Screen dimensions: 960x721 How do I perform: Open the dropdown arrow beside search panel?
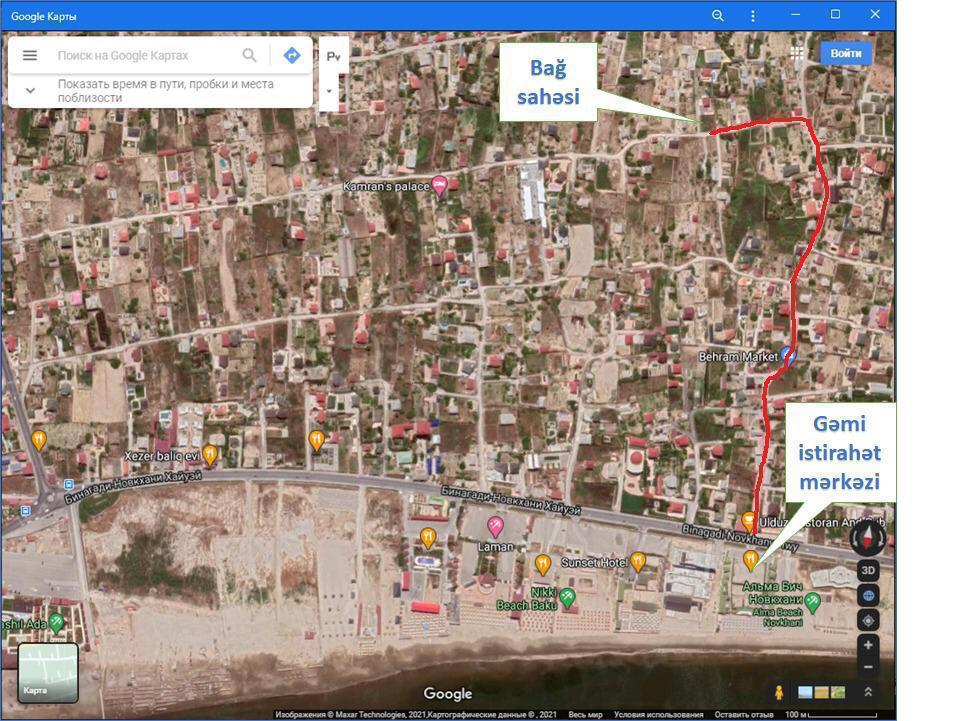[329, 91]
